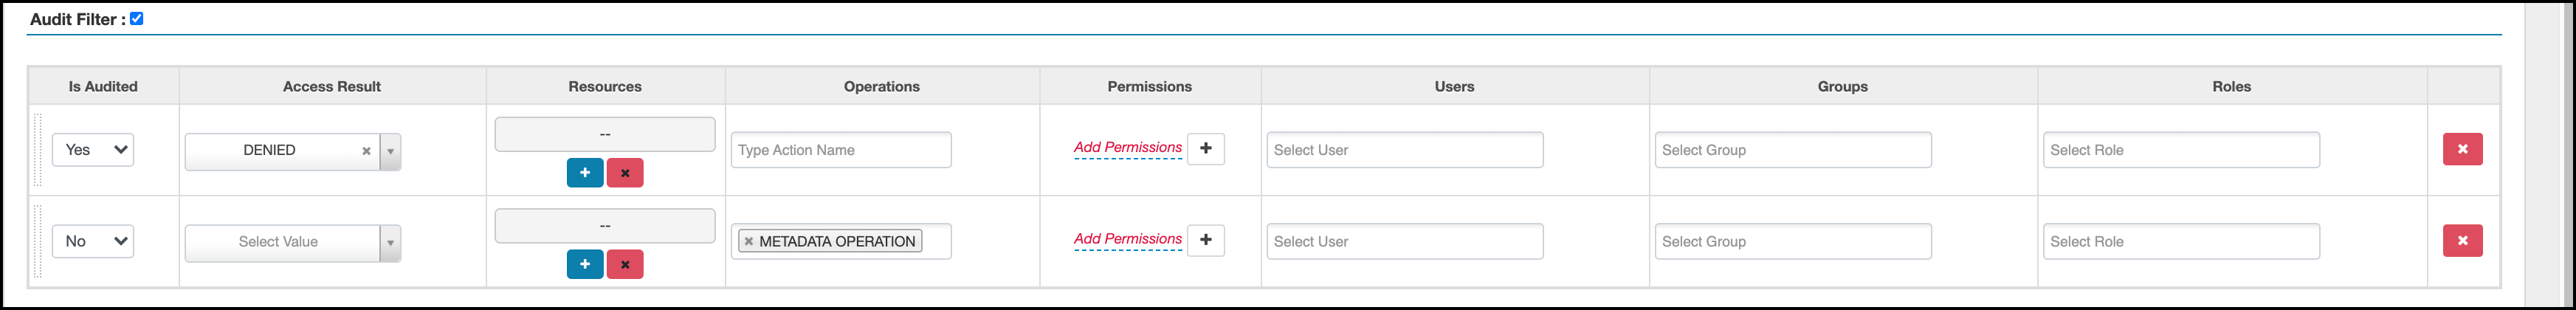Click plus button beside second Add Permissions
Viewport: 2576px width, 310px height.
[1206, 240]
